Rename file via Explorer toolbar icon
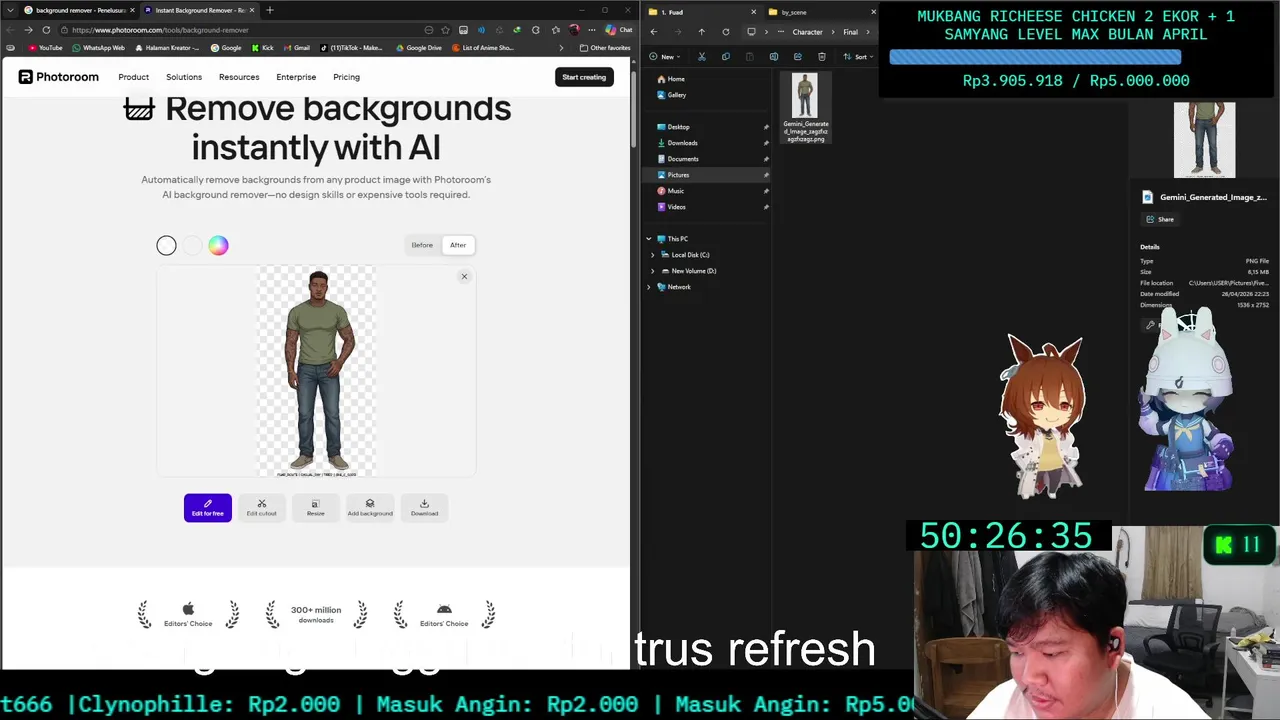 (x=773, y=56)
